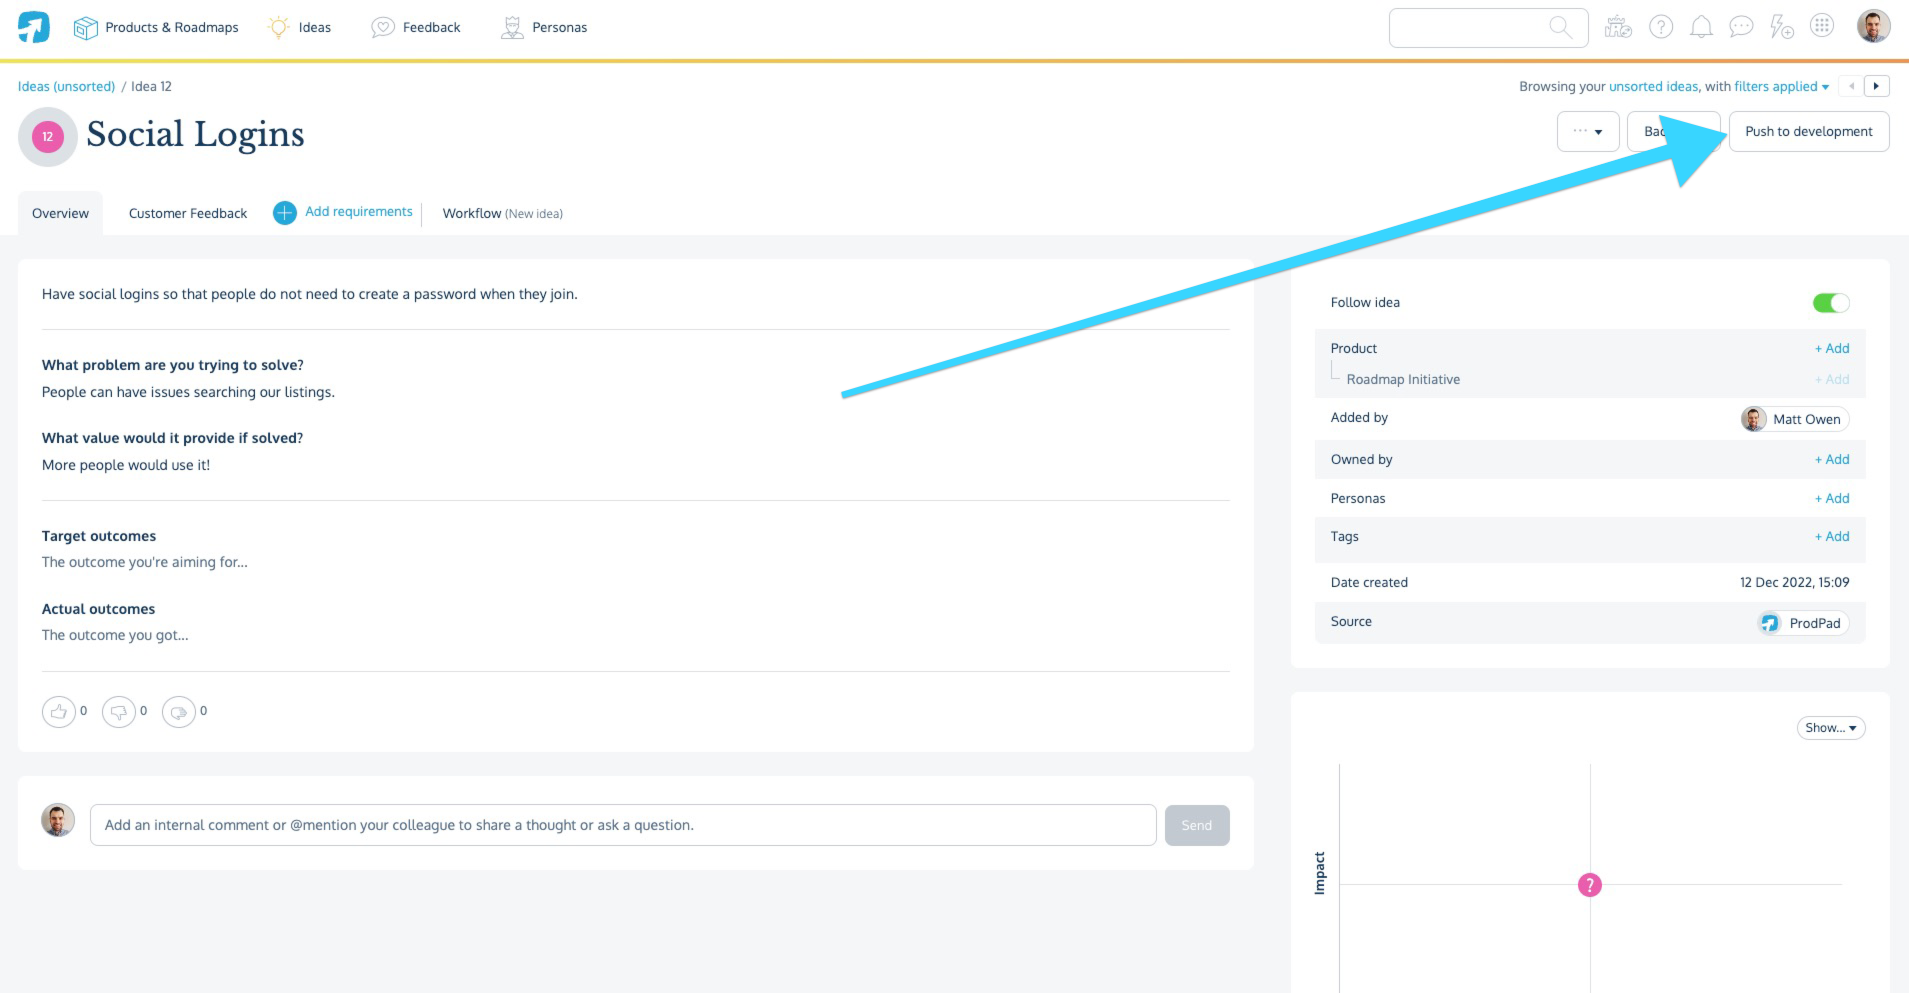Image resolution: width=1909 pixels, height=993 pixels.
Task: Click the quick-add lightning bolt icon
Action: pyautogui.click(x=1781, y=27)
